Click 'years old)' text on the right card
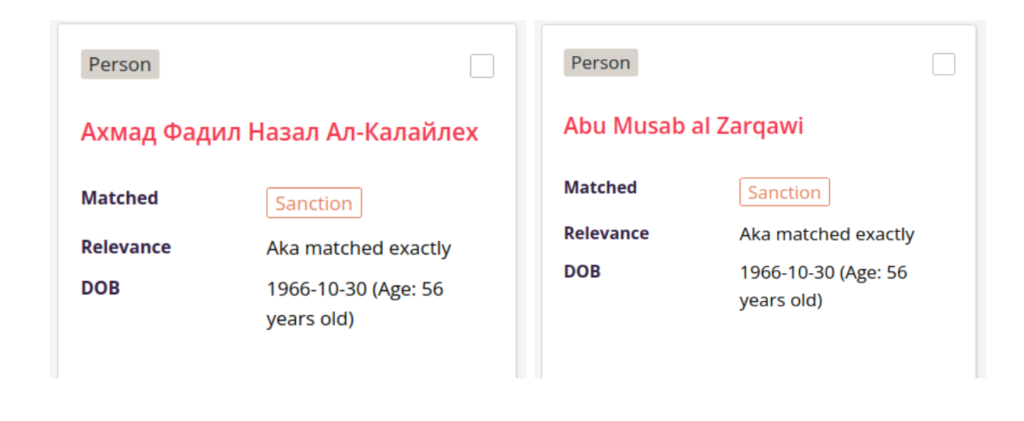Screen dimensions: 1024x421 click(x=781, y=300)
